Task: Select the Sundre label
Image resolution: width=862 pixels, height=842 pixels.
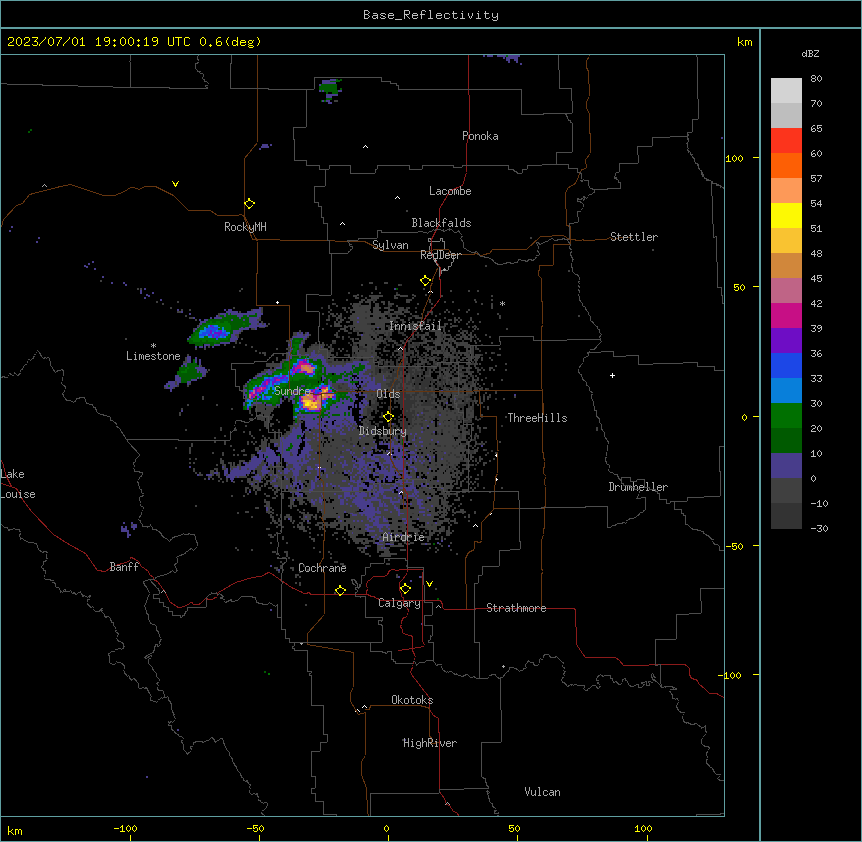Action: click(293, 391)
